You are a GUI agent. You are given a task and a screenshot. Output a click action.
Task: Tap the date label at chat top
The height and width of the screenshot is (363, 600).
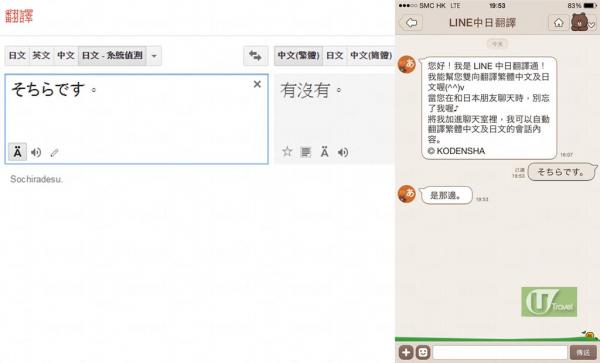click(497, 44)
